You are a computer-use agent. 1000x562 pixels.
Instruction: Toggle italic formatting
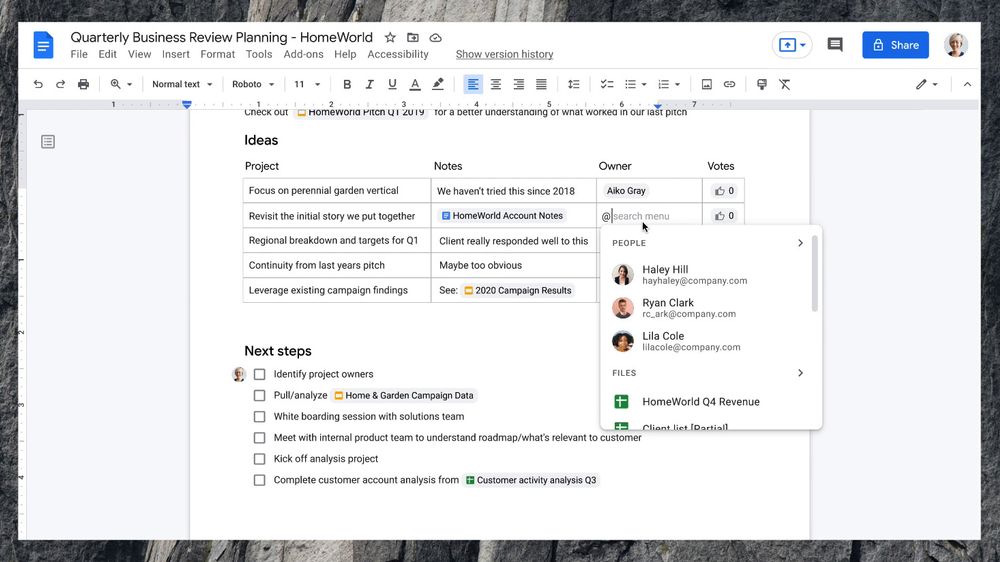coord(369,84)
